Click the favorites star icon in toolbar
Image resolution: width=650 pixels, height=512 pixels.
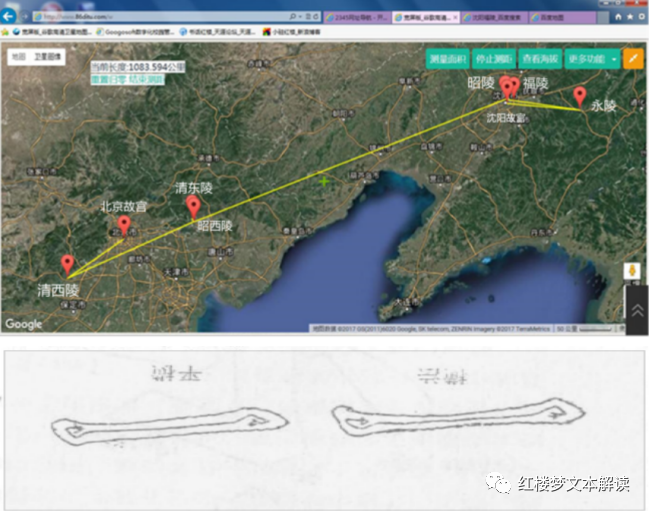point(630,17)
